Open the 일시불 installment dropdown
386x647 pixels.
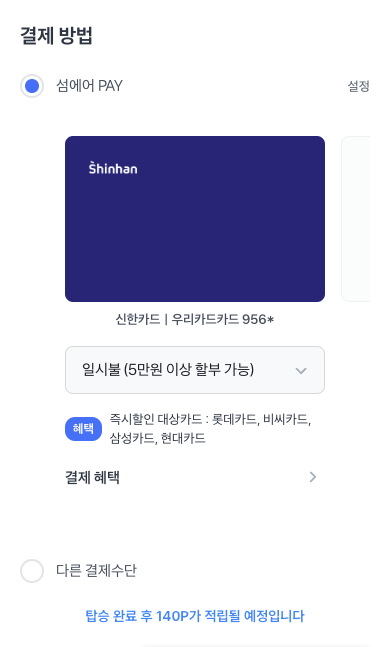point(195,370)
